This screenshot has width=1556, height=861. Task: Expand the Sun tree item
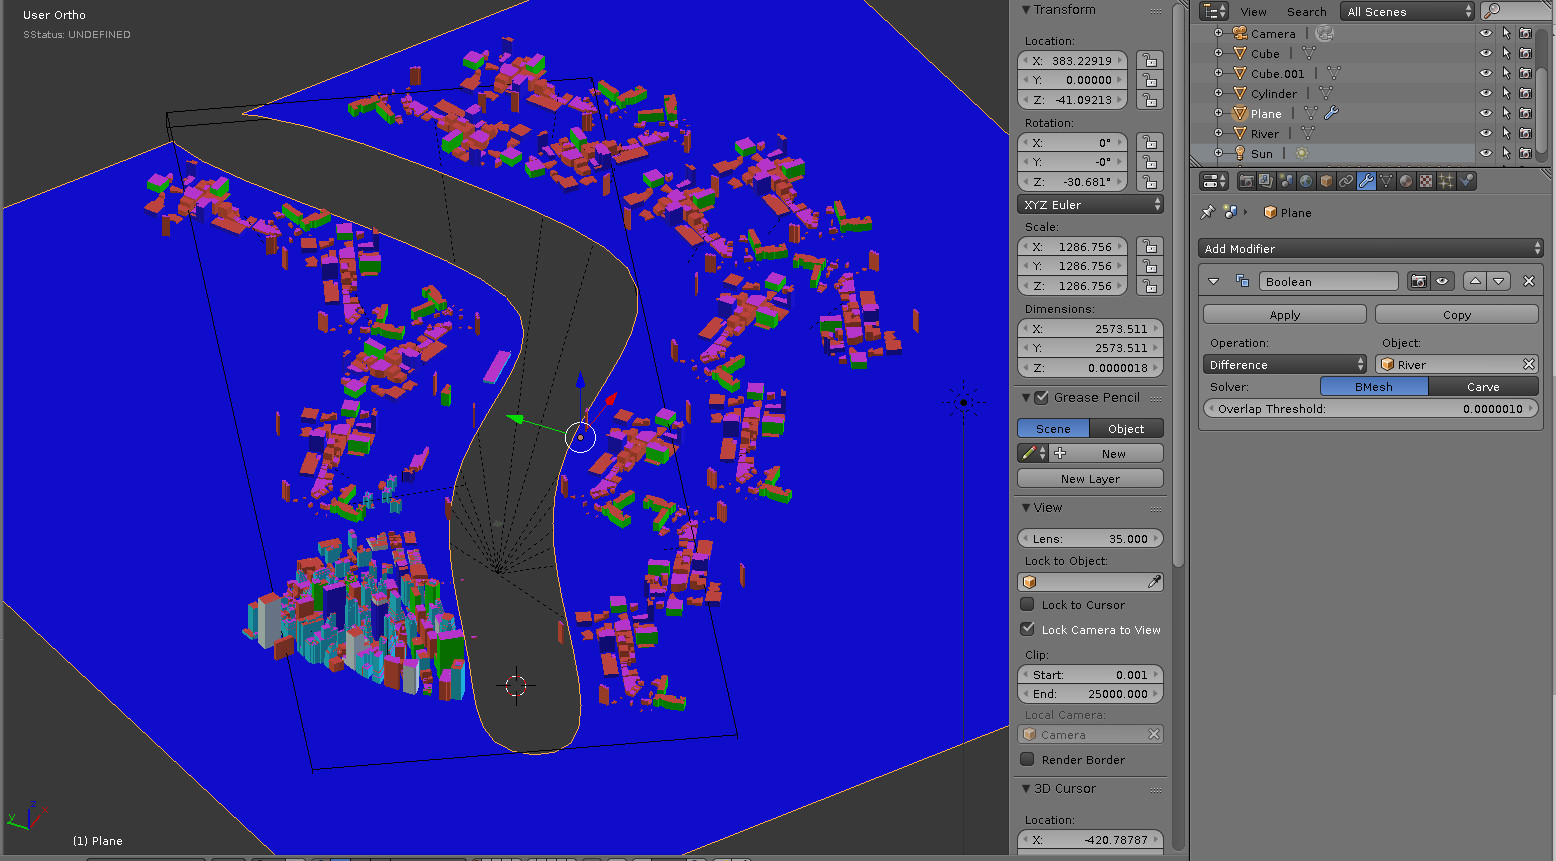tap(1218, 153)
